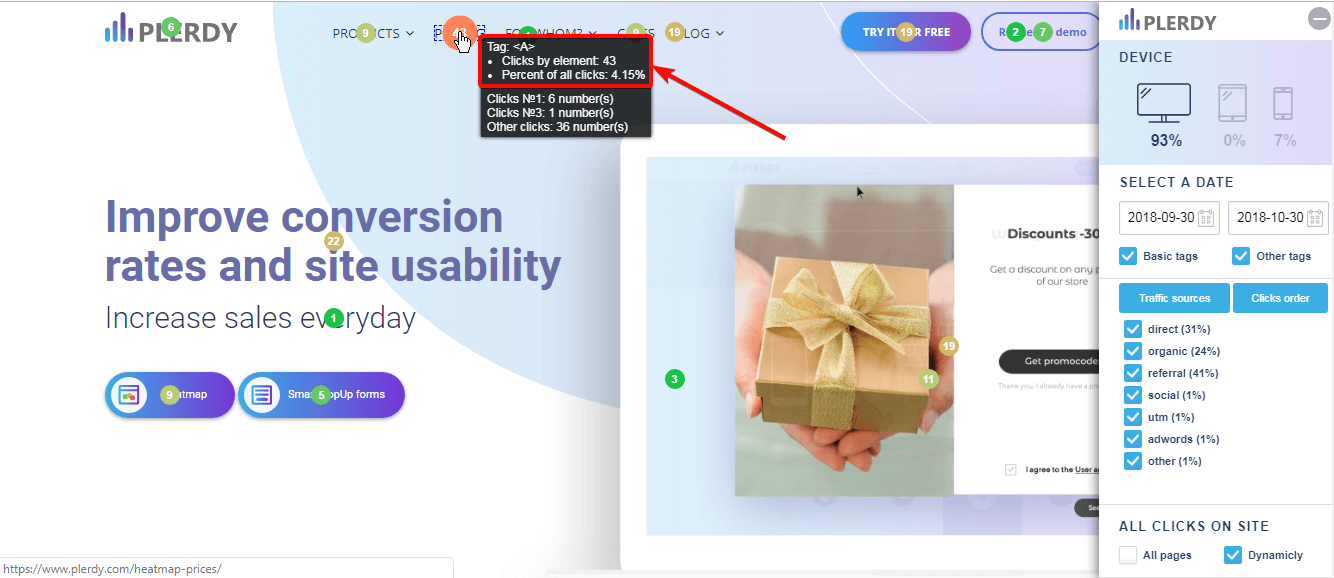The width and height of the screenshot is (1334, 578).
Task: Uncheck the Basic tags checkbox
Action: 1129,256
